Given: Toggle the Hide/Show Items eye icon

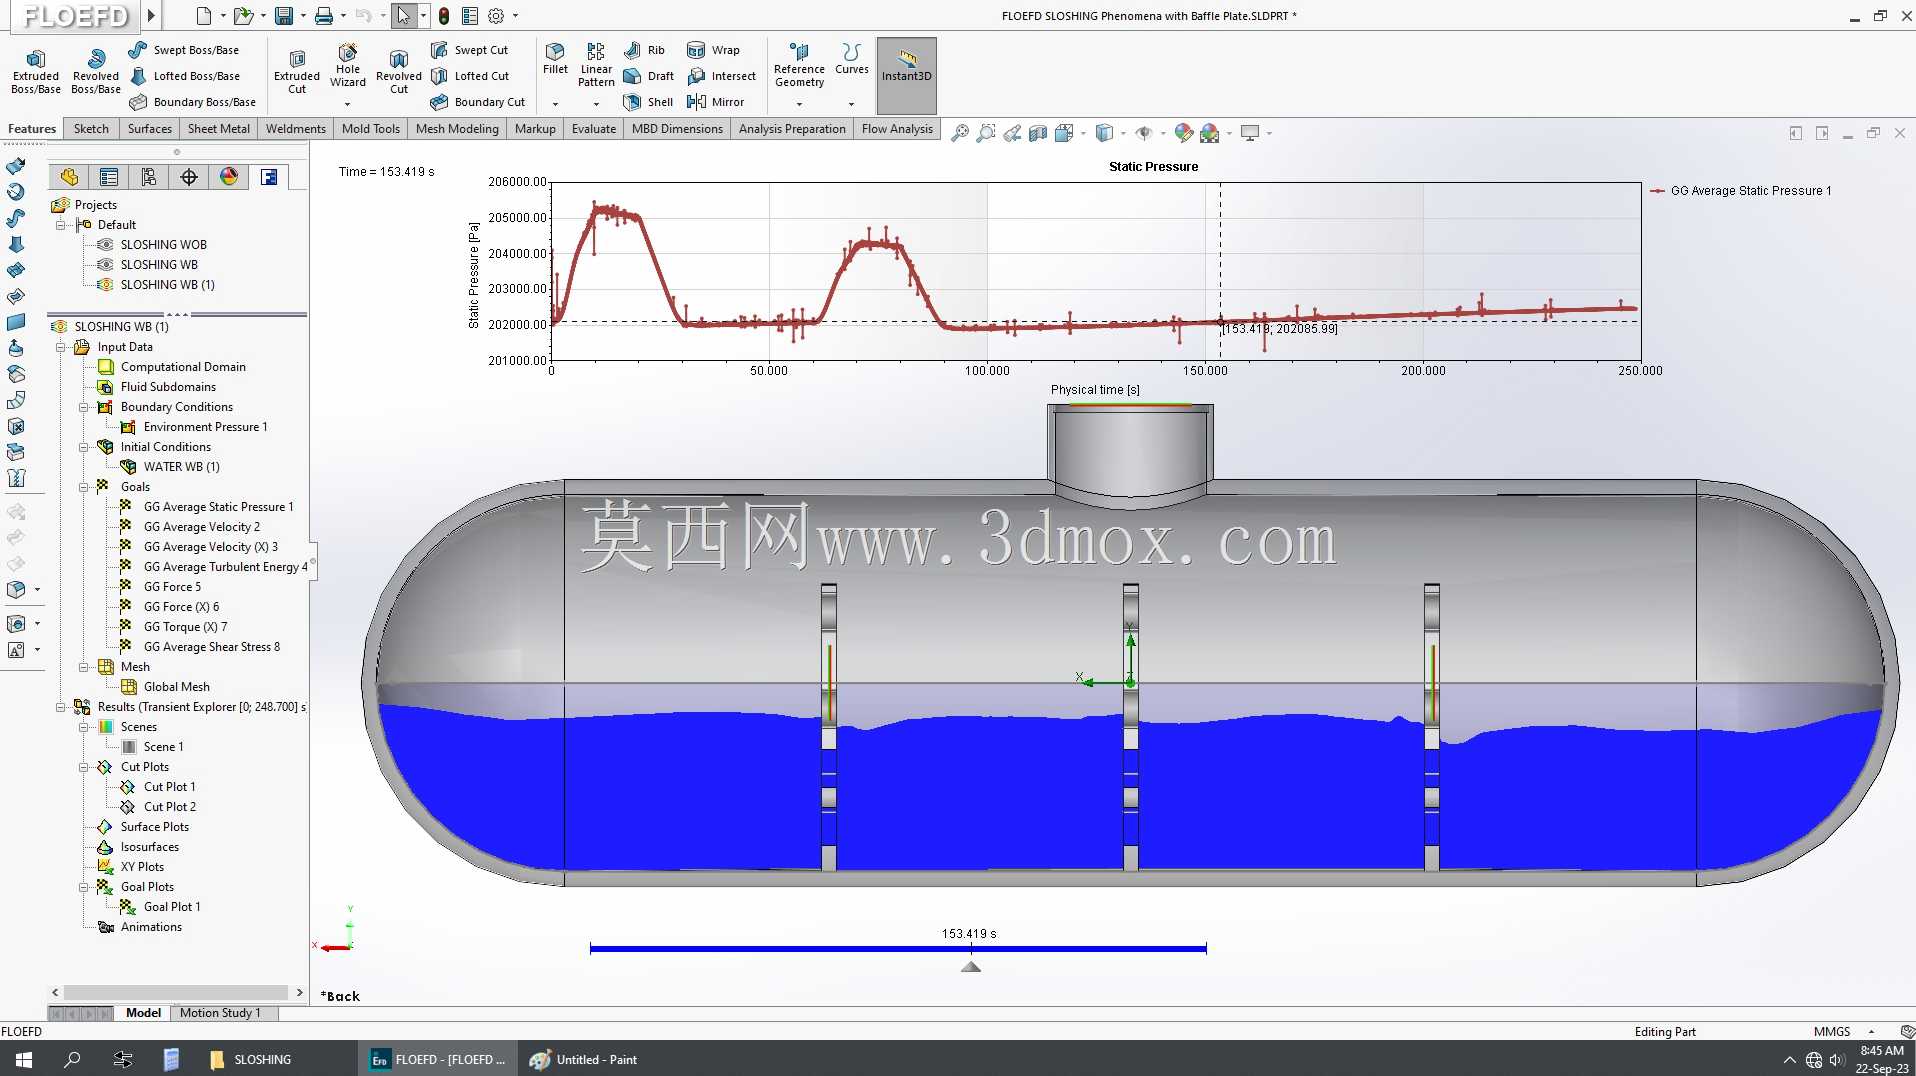Looking at the screenshot, I should coord(1143,133).
